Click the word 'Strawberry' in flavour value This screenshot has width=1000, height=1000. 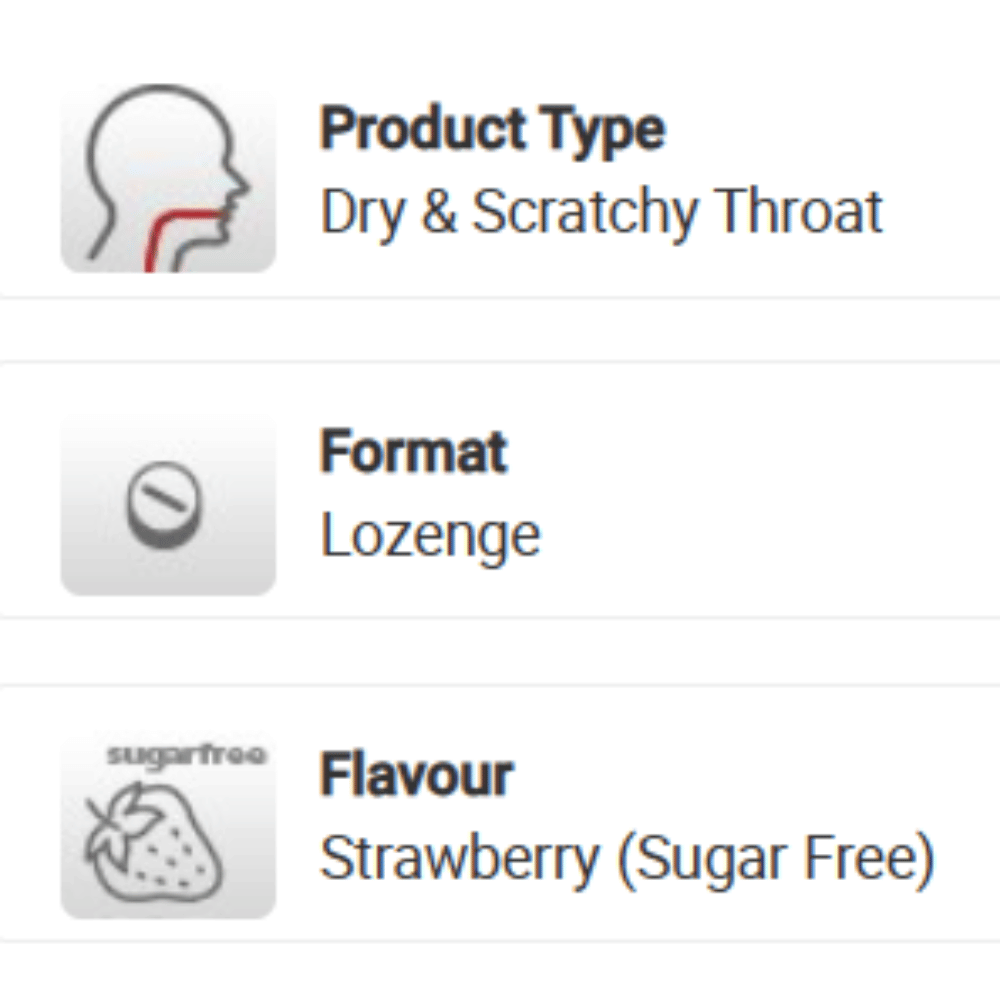(459, 859)
